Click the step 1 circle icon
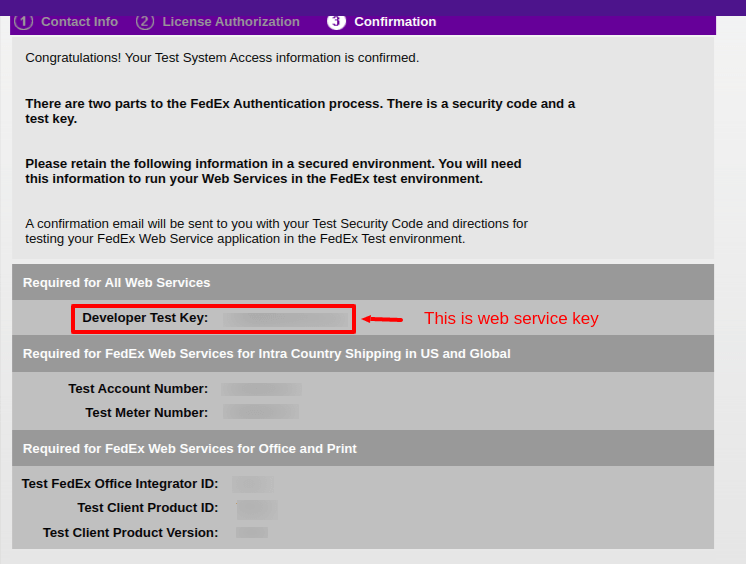 (x=23, y=21)
